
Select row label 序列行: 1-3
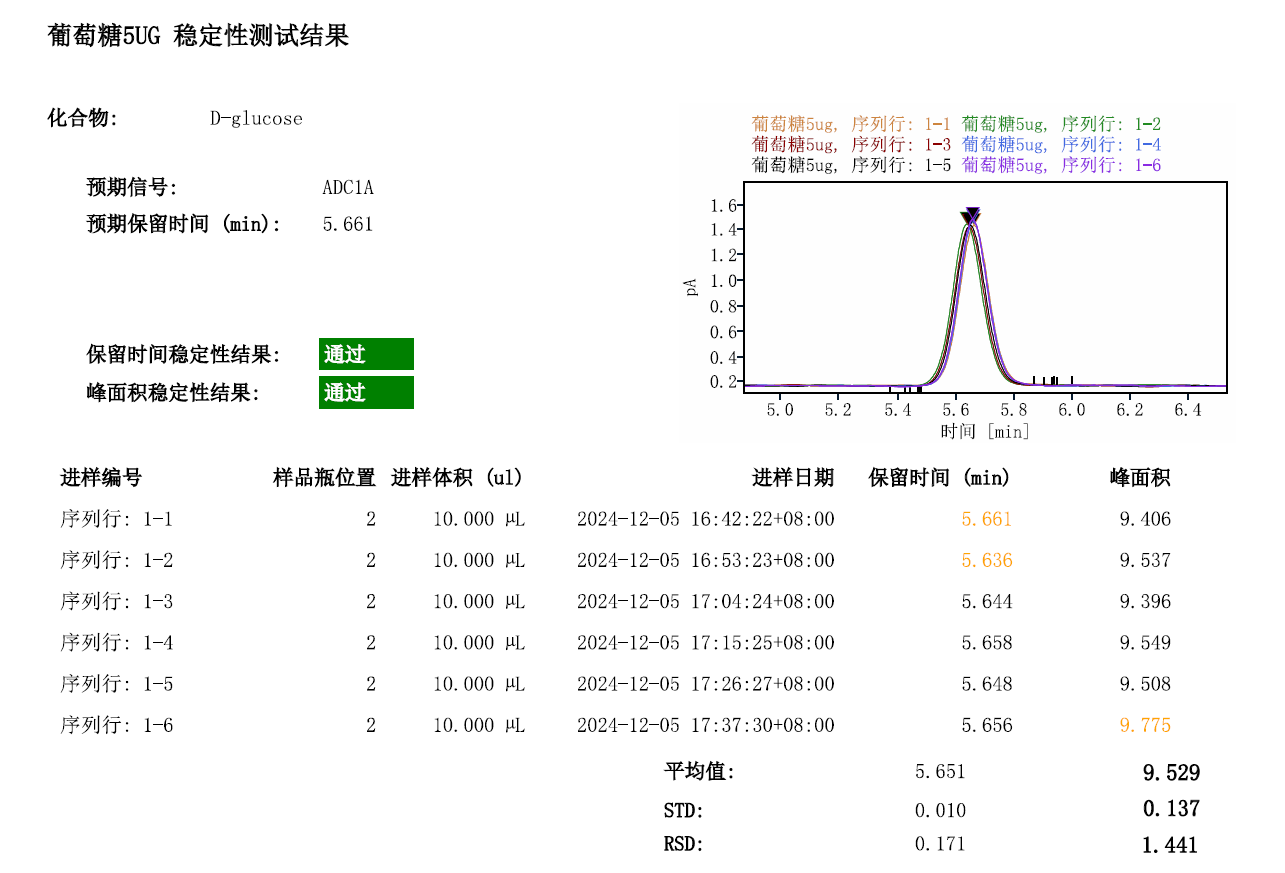[117, 602]
